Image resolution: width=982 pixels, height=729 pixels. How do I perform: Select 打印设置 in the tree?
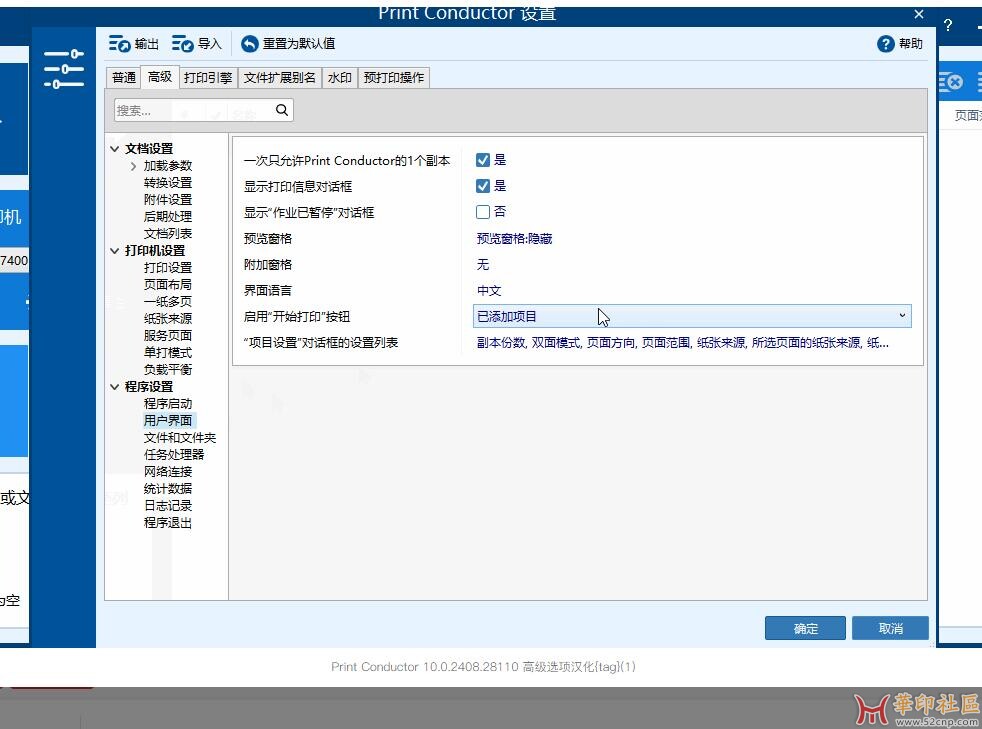click(168, 268)
